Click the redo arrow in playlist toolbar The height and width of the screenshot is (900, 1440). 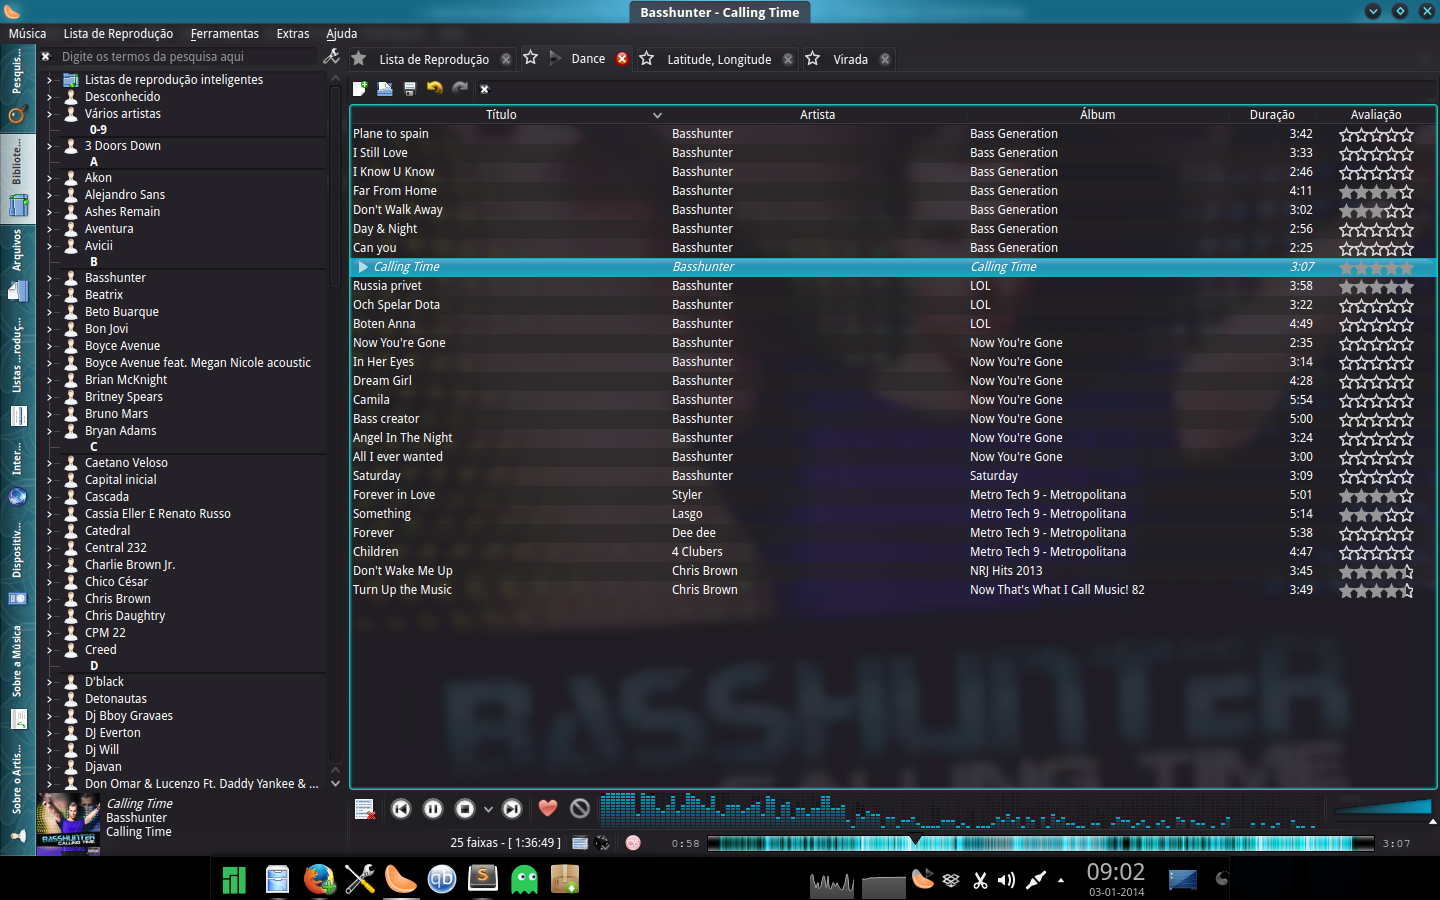click(460, 88)
